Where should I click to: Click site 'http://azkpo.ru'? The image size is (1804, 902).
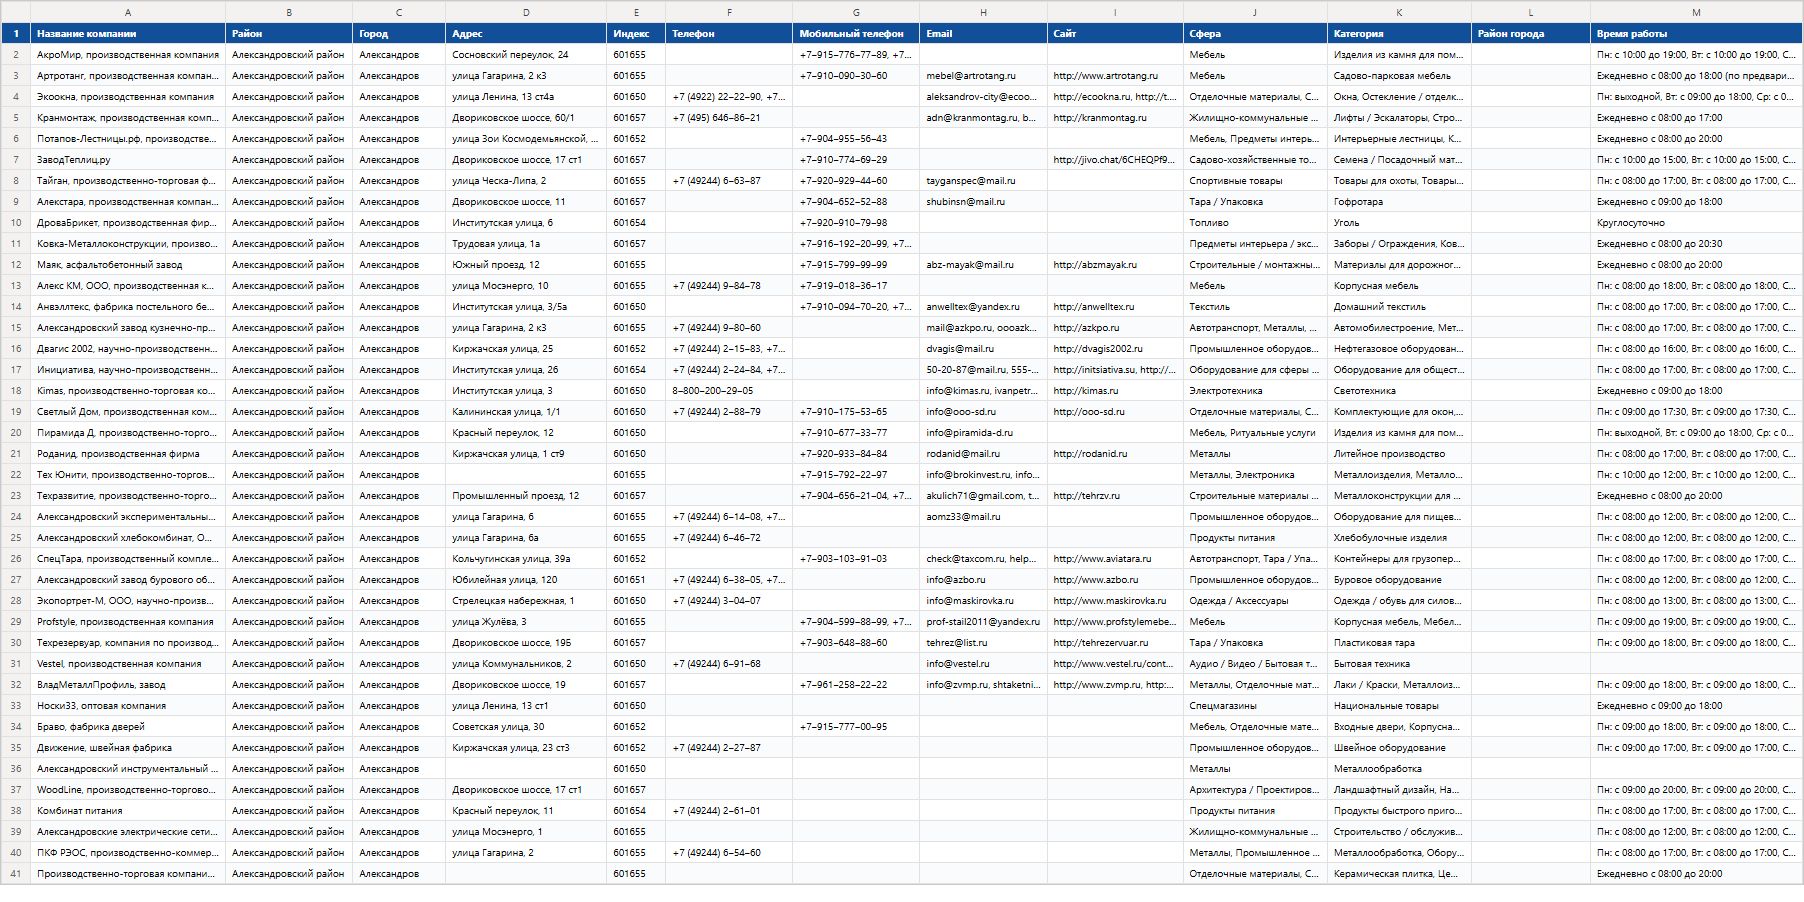click(x=1115, y=327)
